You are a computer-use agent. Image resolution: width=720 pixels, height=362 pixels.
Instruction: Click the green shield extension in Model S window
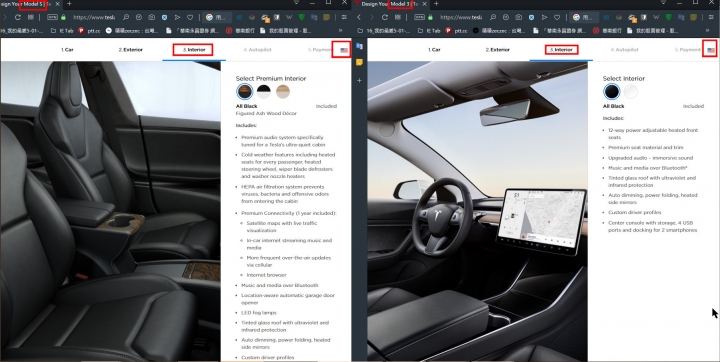coord(301,17)
